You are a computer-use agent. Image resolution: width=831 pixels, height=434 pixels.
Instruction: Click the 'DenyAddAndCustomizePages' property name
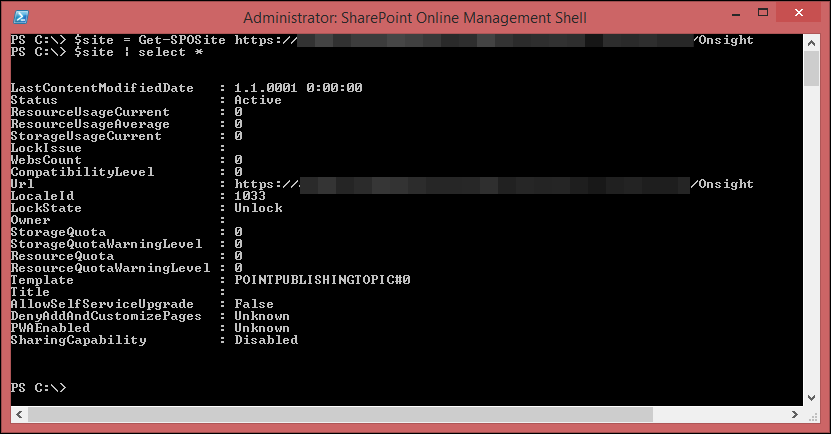tap(107, 316)
